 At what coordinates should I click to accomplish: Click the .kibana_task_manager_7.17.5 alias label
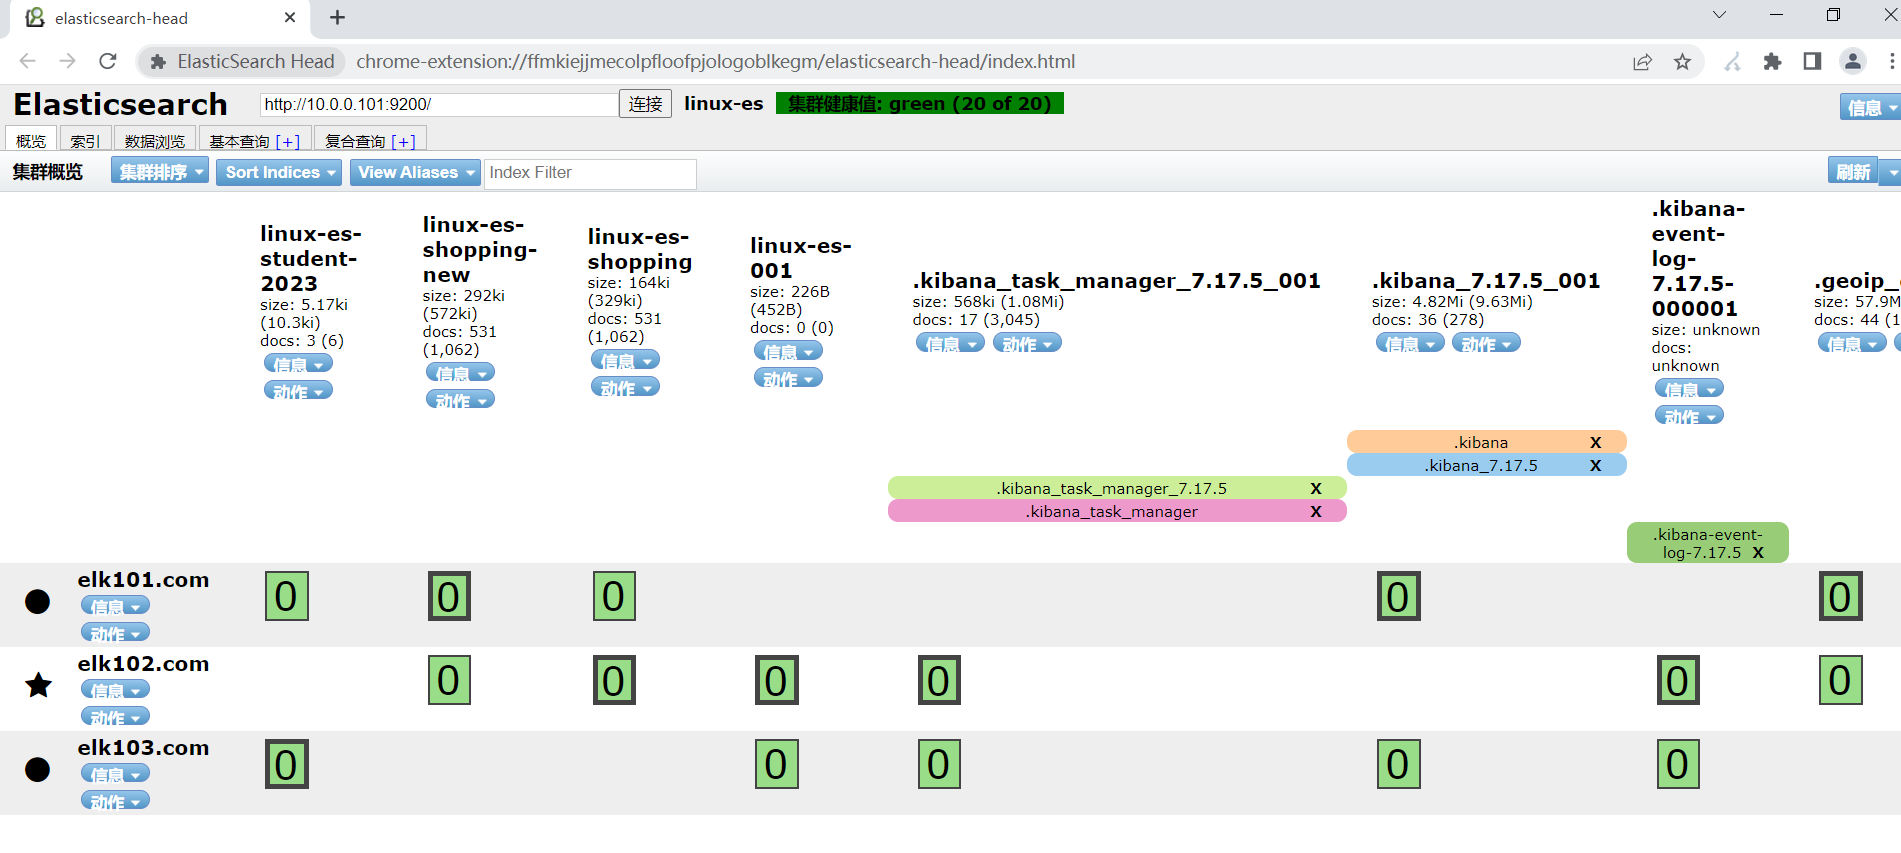[x=1111, y=488]
